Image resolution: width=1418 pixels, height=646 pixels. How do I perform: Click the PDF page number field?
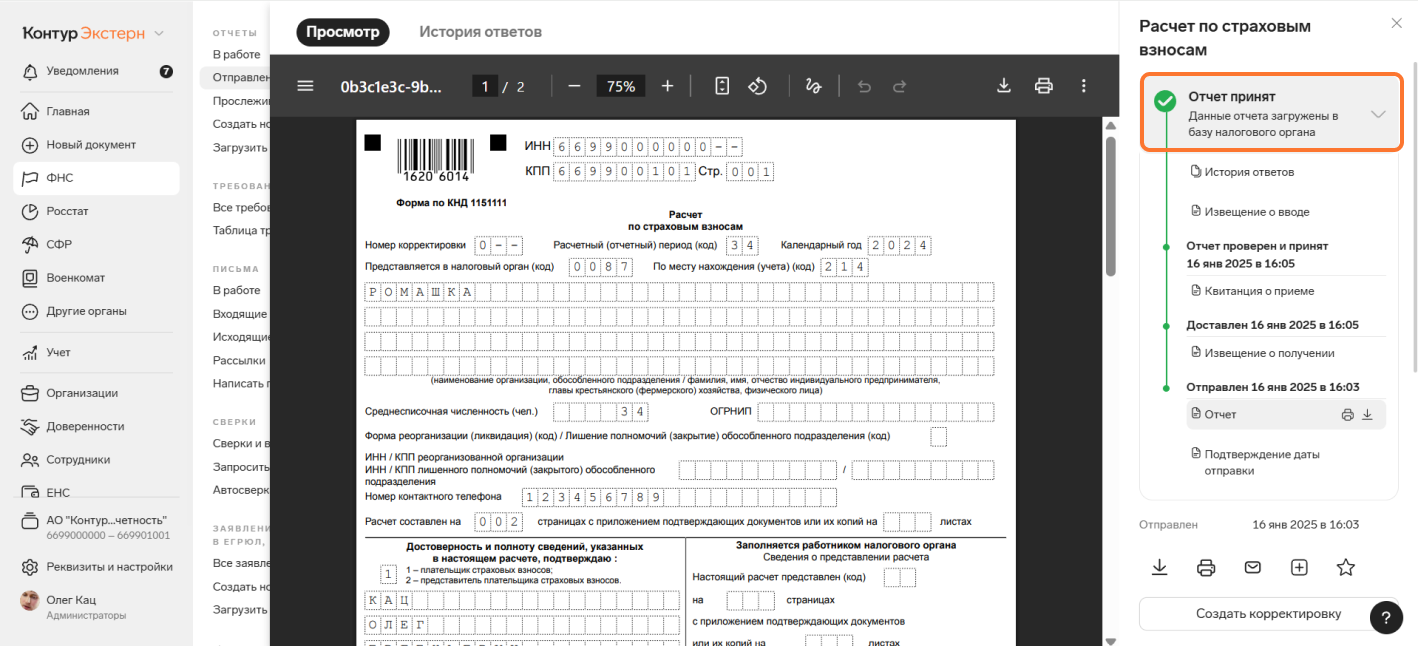485,86
